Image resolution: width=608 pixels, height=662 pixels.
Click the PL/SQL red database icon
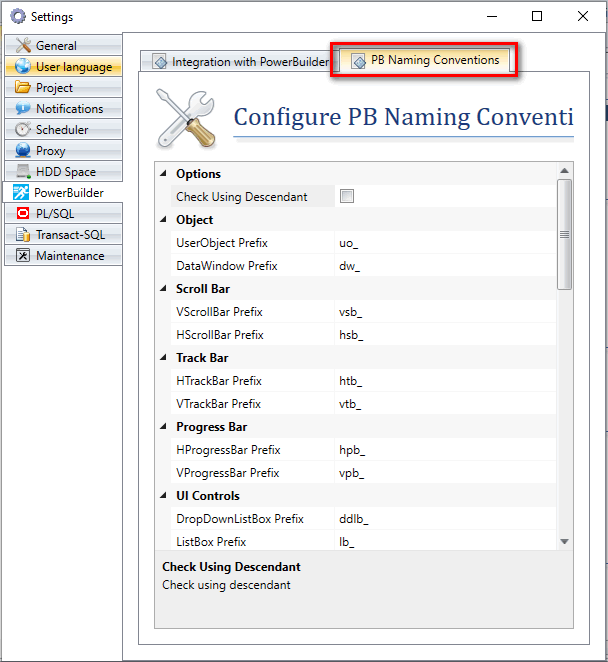23,213
